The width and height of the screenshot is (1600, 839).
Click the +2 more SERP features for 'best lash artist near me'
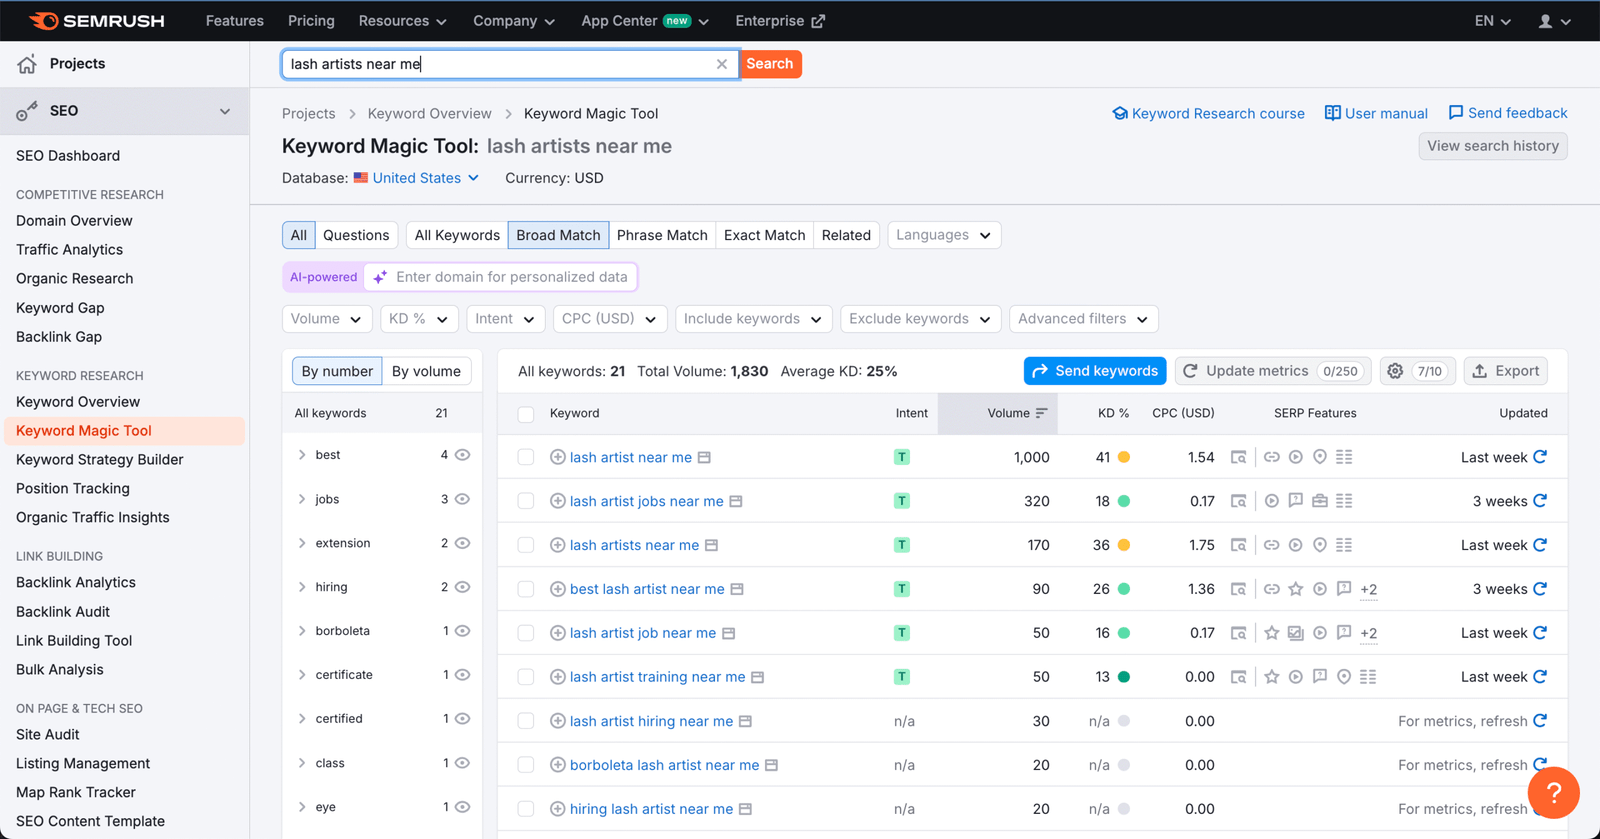[1369, 589]
